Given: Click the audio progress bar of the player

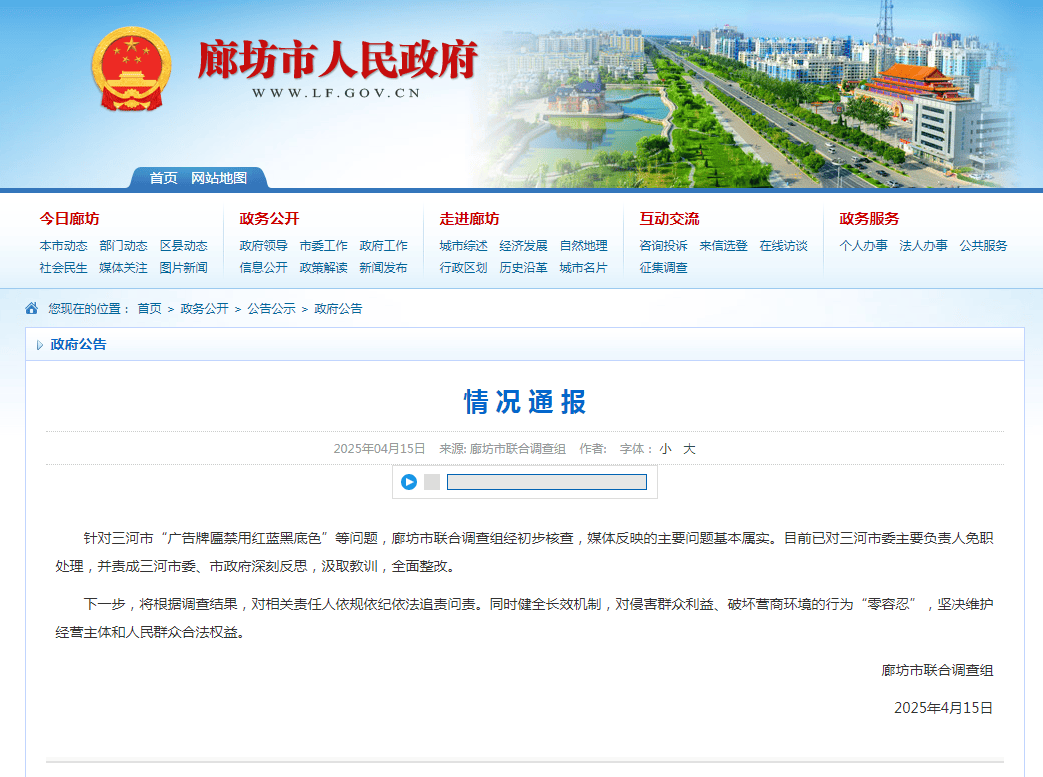Looking at the screenshot, I should 548,482.
